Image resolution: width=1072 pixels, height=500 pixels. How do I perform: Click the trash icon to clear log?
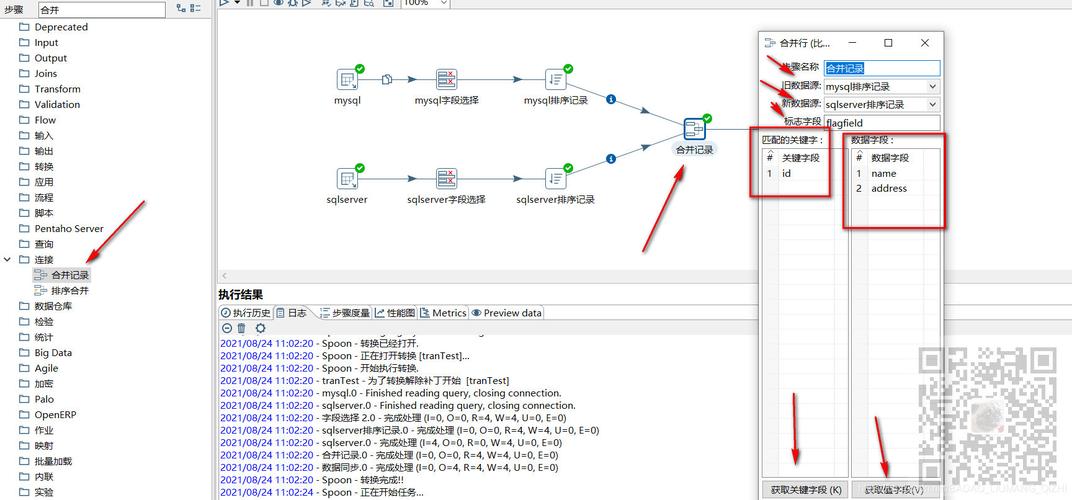241,328
